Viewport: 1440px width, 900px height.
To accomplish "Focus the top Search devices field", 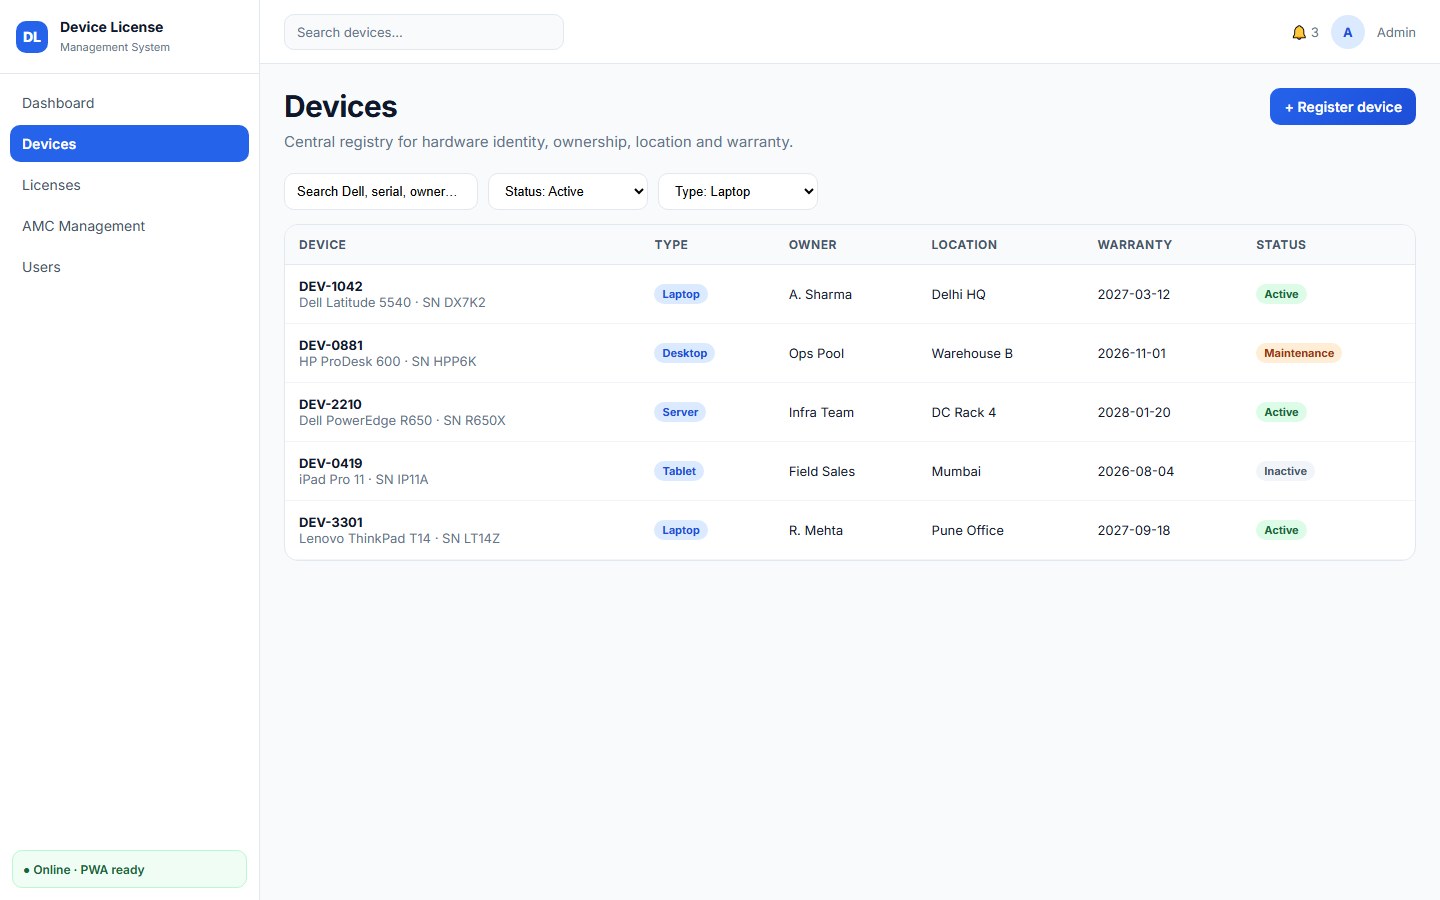I will tap(424, 32).
